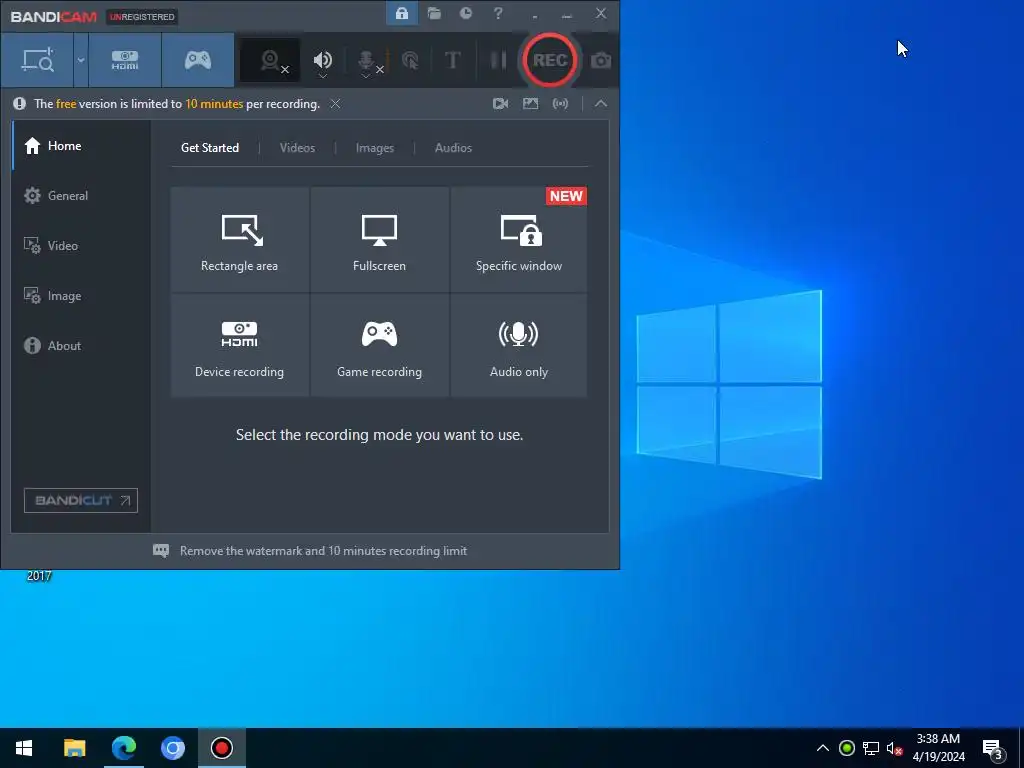Open Home in the sidebar
This screenshot has height=768, width=1024.
pos(82,146)
